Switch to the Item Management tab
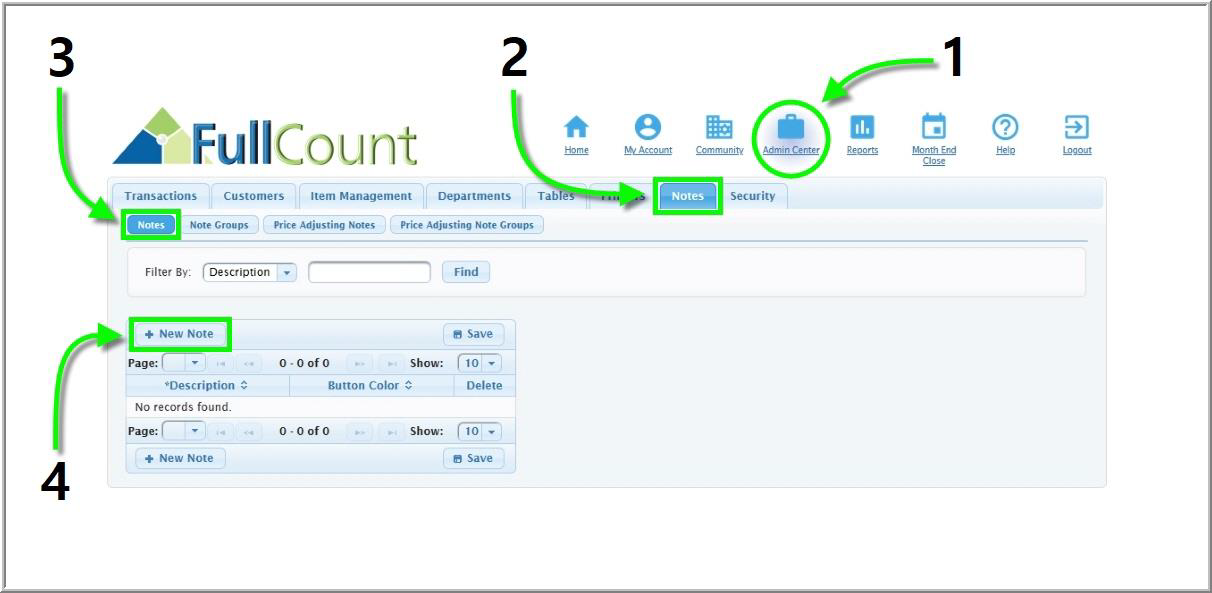The width and height of the screenshot is (1212, 593). pyautogui.click(x=360, y=196)
